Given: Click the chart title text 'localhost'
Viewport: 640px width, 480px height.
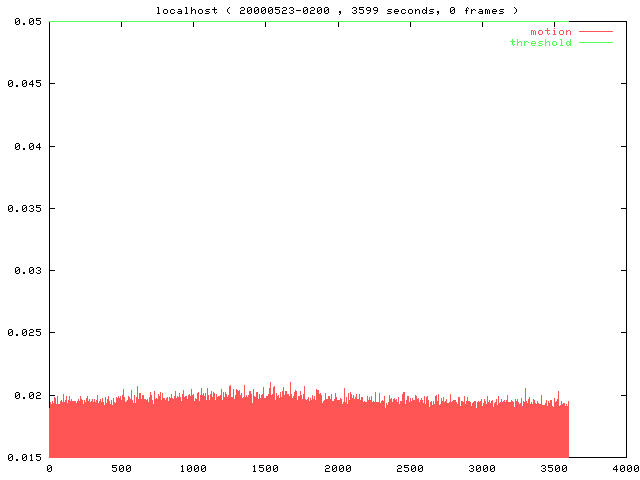Looking at the screenshot, I should point(186,10).
